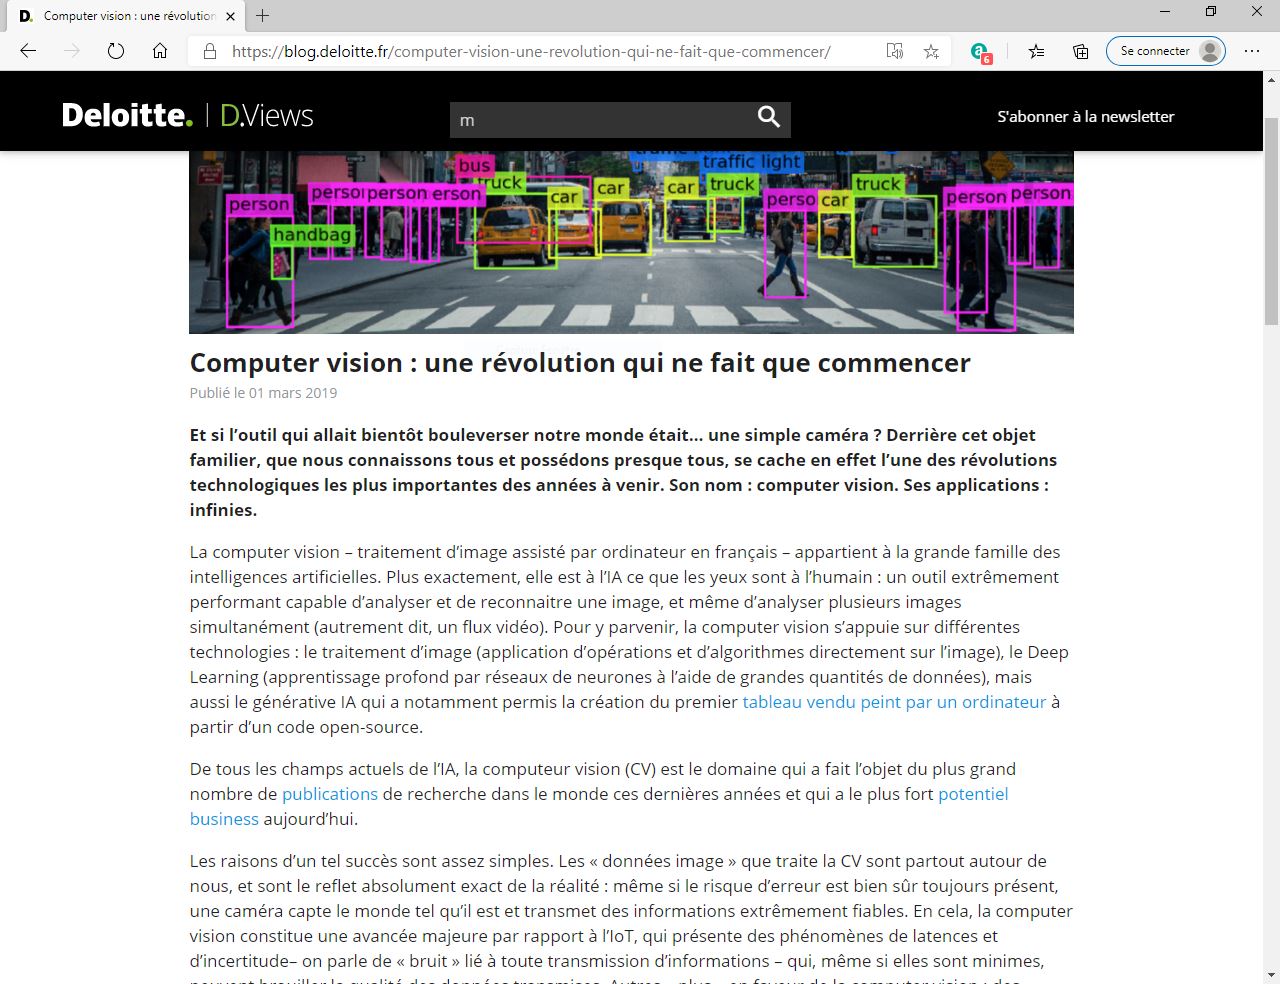Click the search magnifier on Deloitte header
Image resolution: width=1280 pixels, height=984 pixels.
pos(768,117)
